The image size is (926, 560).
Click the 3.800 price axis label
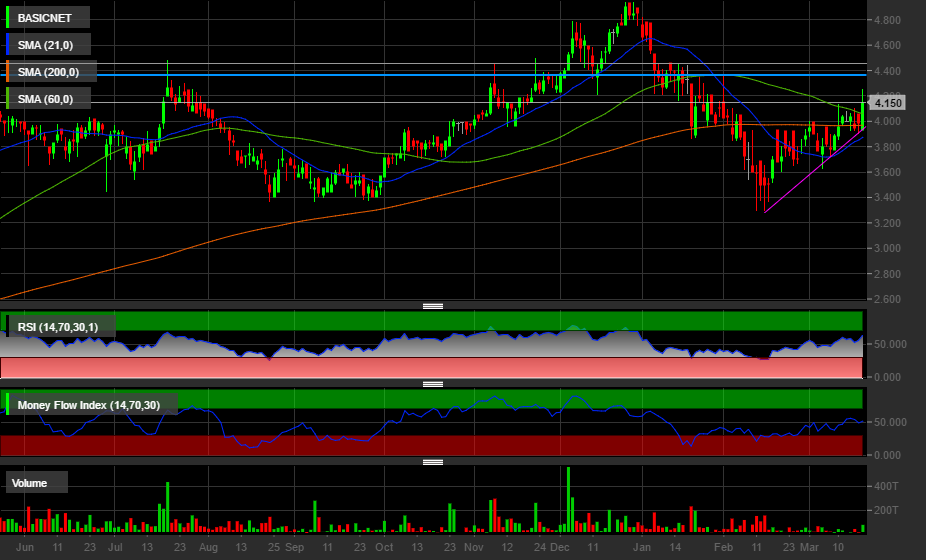(x=888, y=147)
